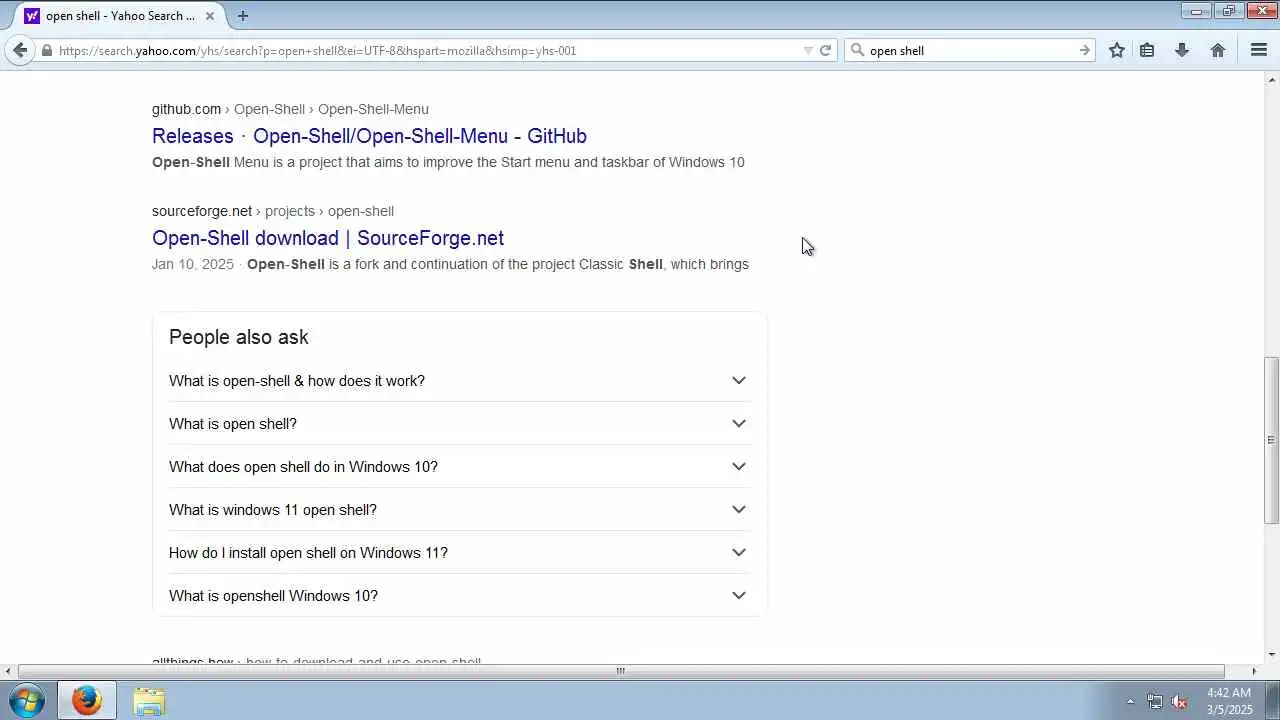The image size is (1280, 720).
Task: Reload the page with refresh icon
Action: tap(825, 50)
